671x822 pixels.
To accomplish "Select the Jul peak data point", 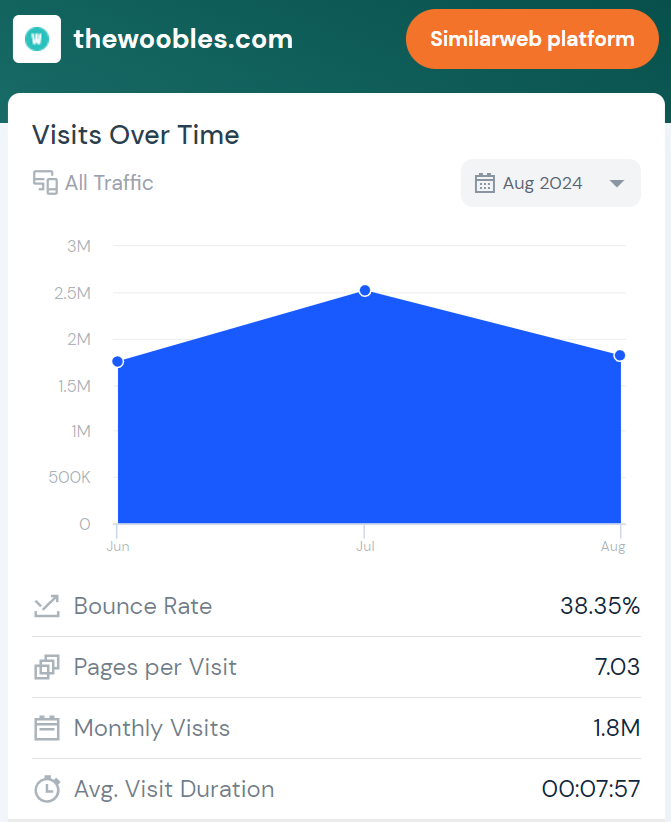I will (x=365, y=290).
